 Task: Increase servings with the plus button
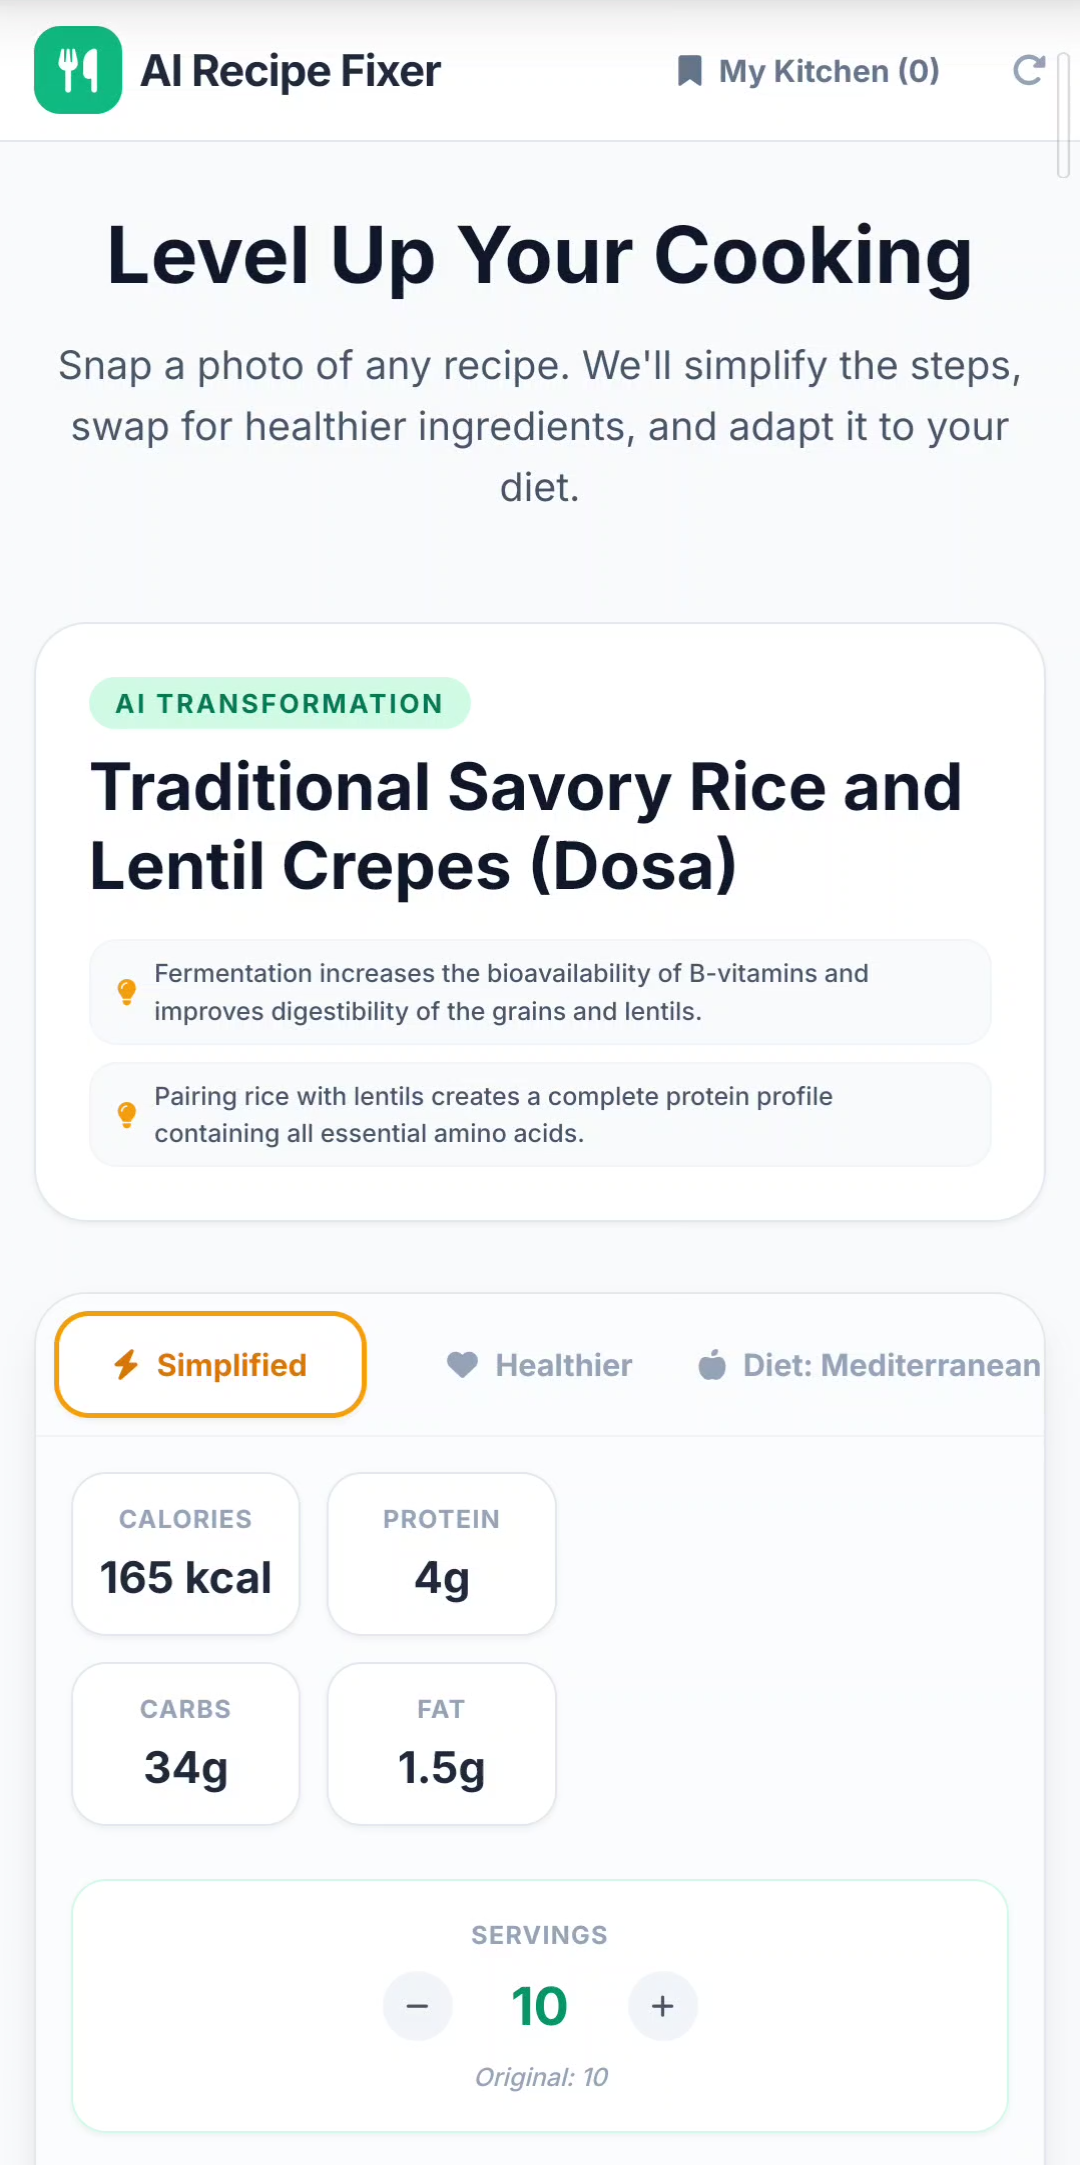point(663,2006)
